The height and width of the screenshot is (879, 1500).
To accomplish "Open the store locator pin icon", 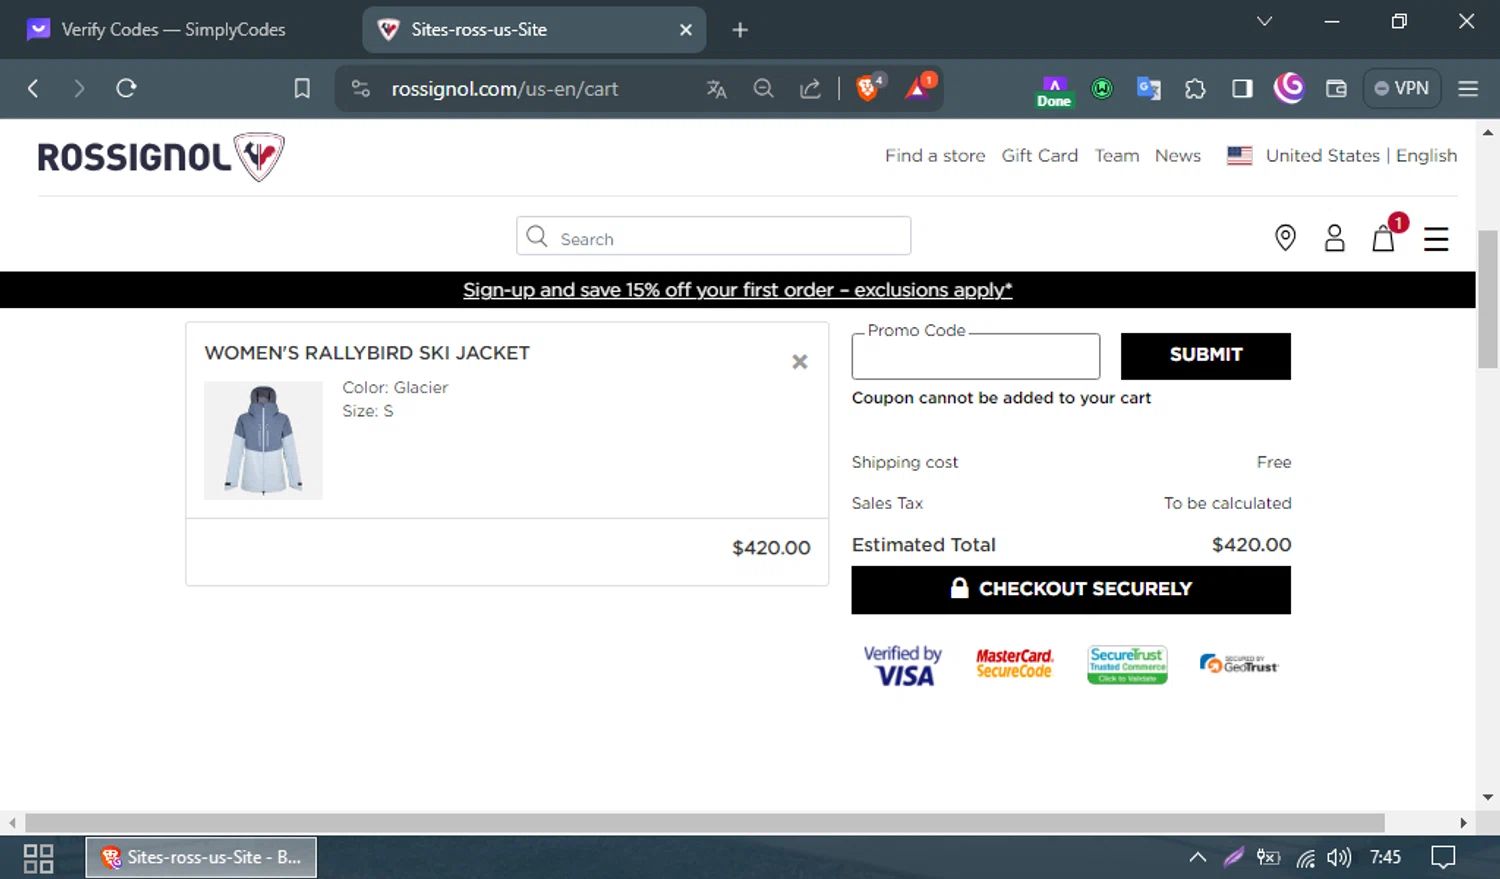I will point(1285,238).
